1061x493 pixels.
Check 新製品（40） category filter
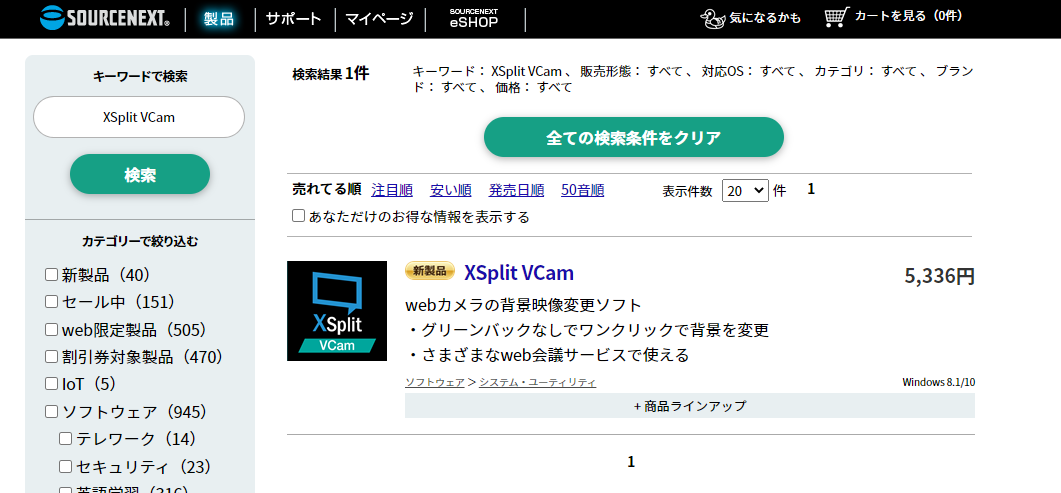(x=51, y=275)
